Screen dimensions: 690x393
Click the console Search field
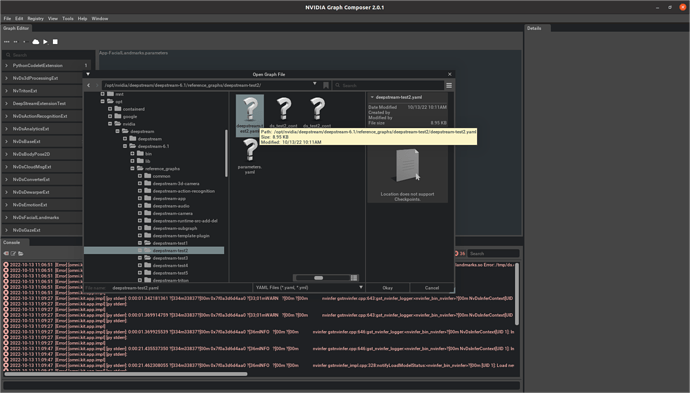coord(493,253)
